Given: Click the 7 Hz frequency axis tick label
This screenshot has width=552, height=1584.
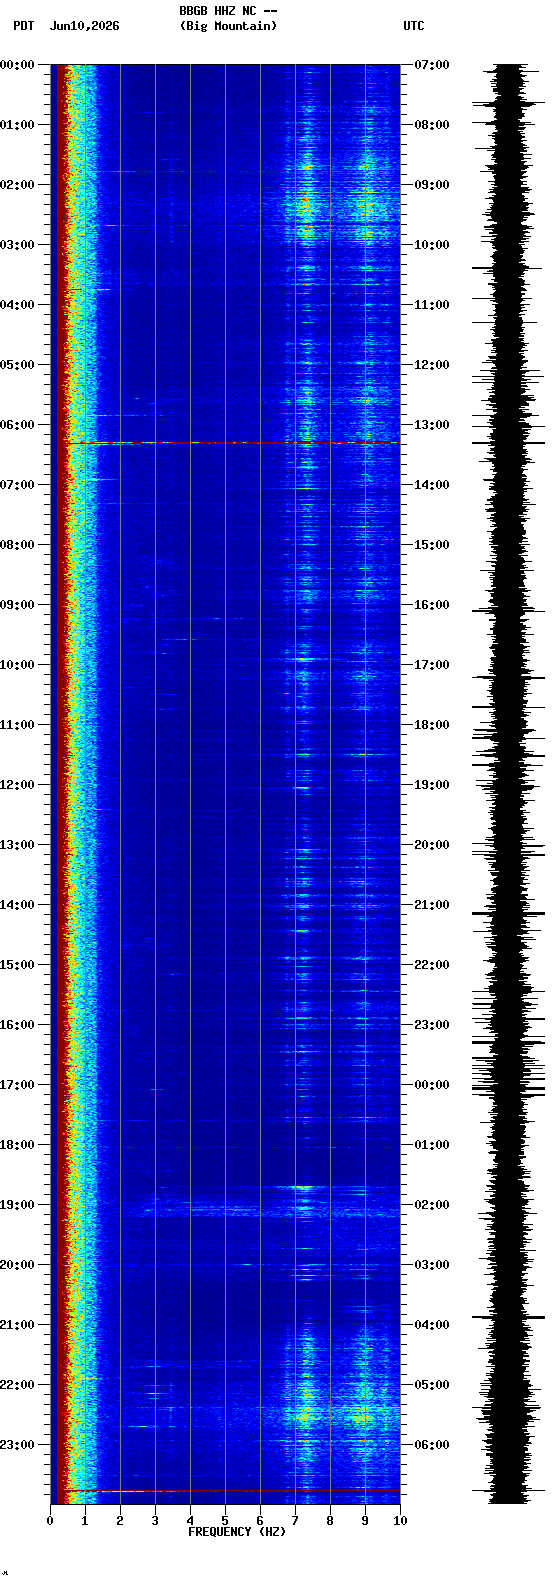Looking at the screenshot, I should [295, 1521].
